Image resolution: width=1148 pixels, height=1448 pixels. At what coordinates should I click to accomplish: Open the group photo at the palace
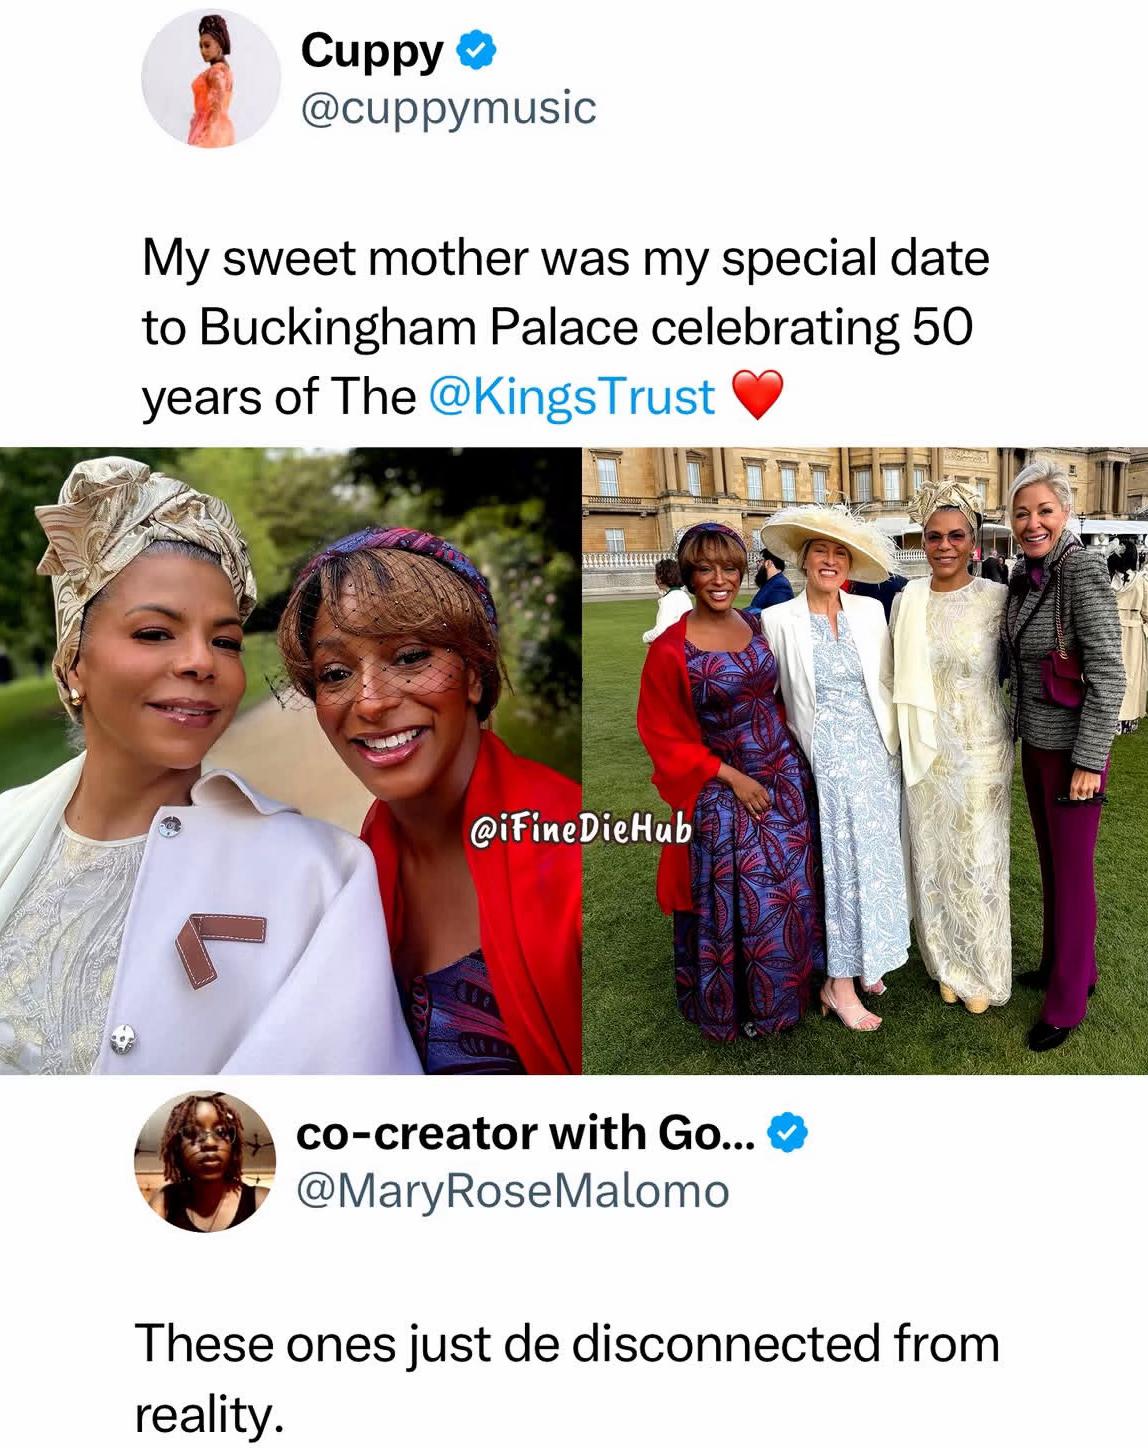click(865, 761)
